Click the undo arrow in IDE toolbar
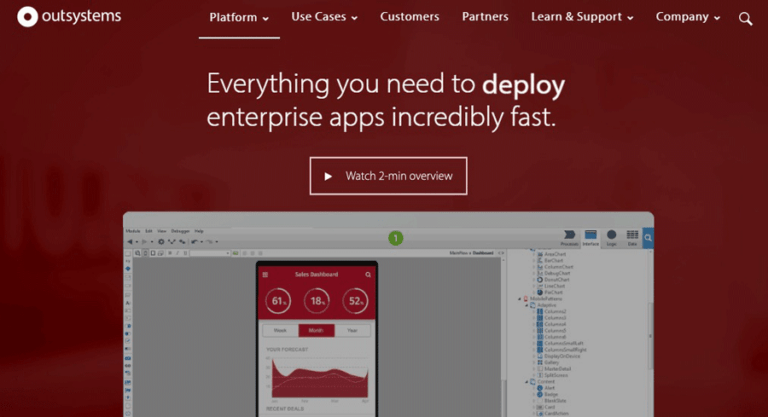This screenshot has width=768, height=417. [x=194, y=242]
